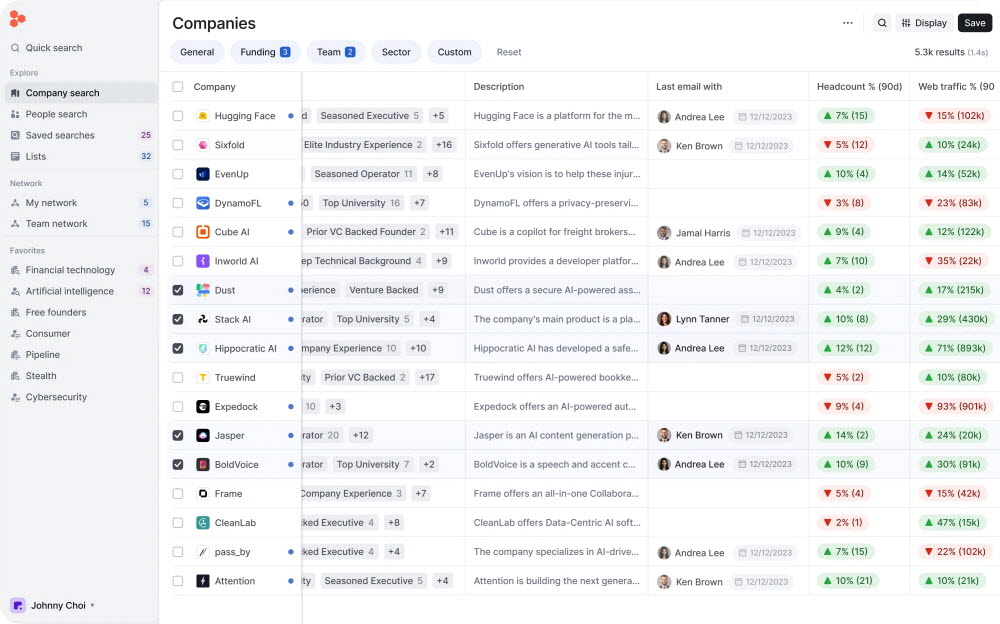
Task: Click the Reset filters link
Action: point(509,52)
